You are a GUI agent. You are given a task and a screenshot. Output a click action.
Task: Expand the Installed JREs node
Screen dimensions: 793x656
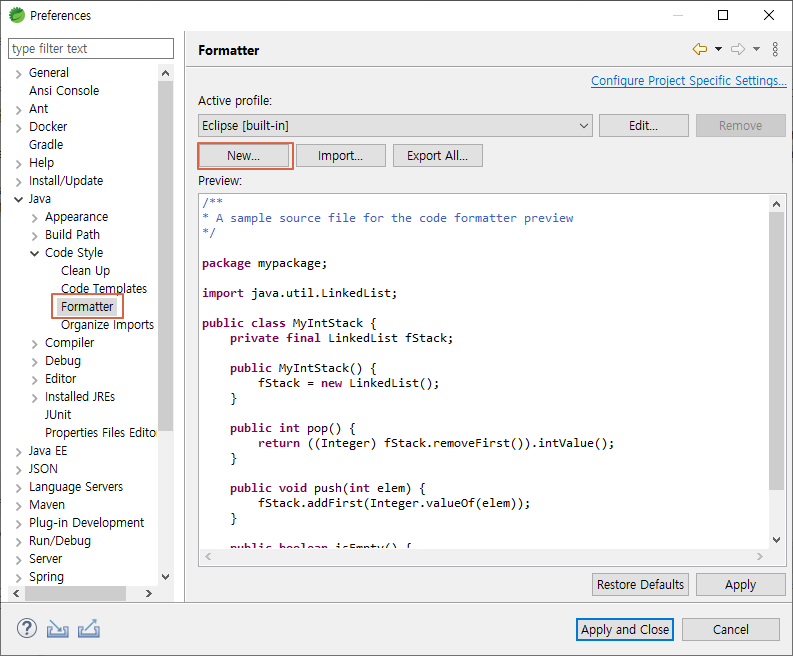(x=34, y=398)
